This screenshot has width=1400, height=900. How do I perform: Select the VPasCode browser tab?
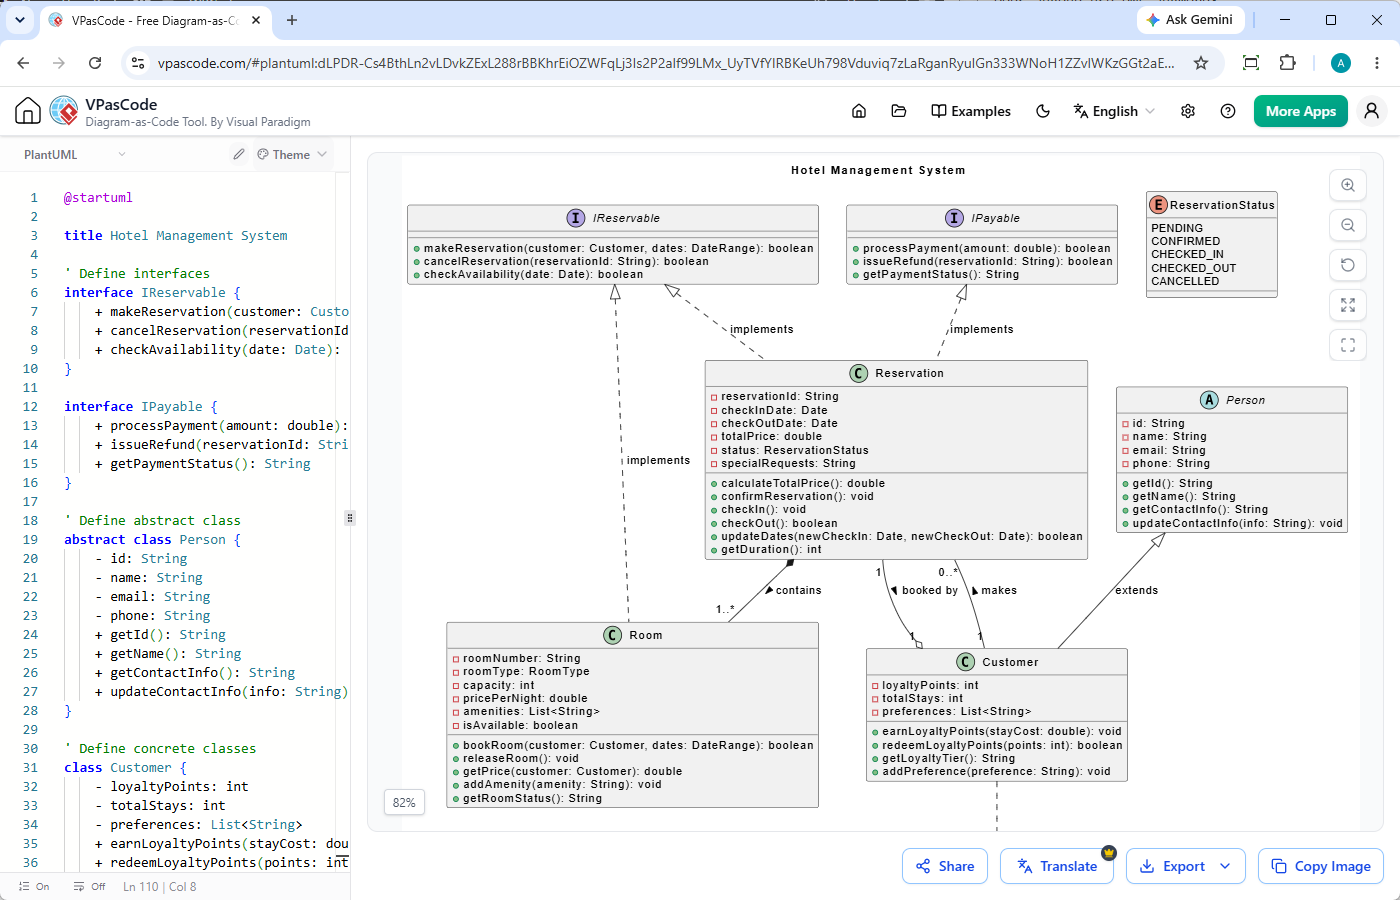click(155, 20)
